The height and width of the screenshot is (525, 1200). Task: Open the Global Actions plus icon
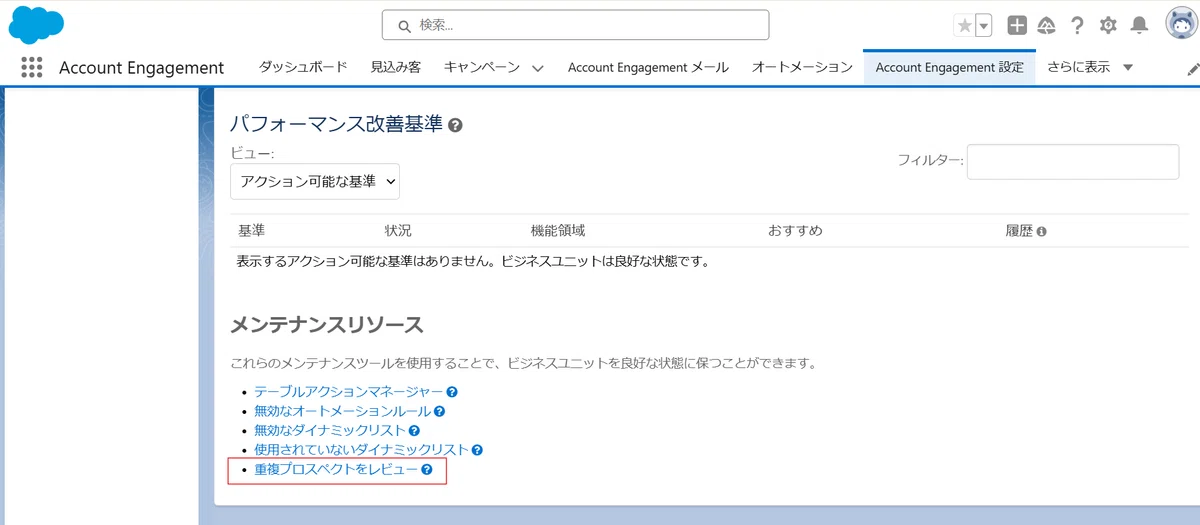coord(1016,26)
